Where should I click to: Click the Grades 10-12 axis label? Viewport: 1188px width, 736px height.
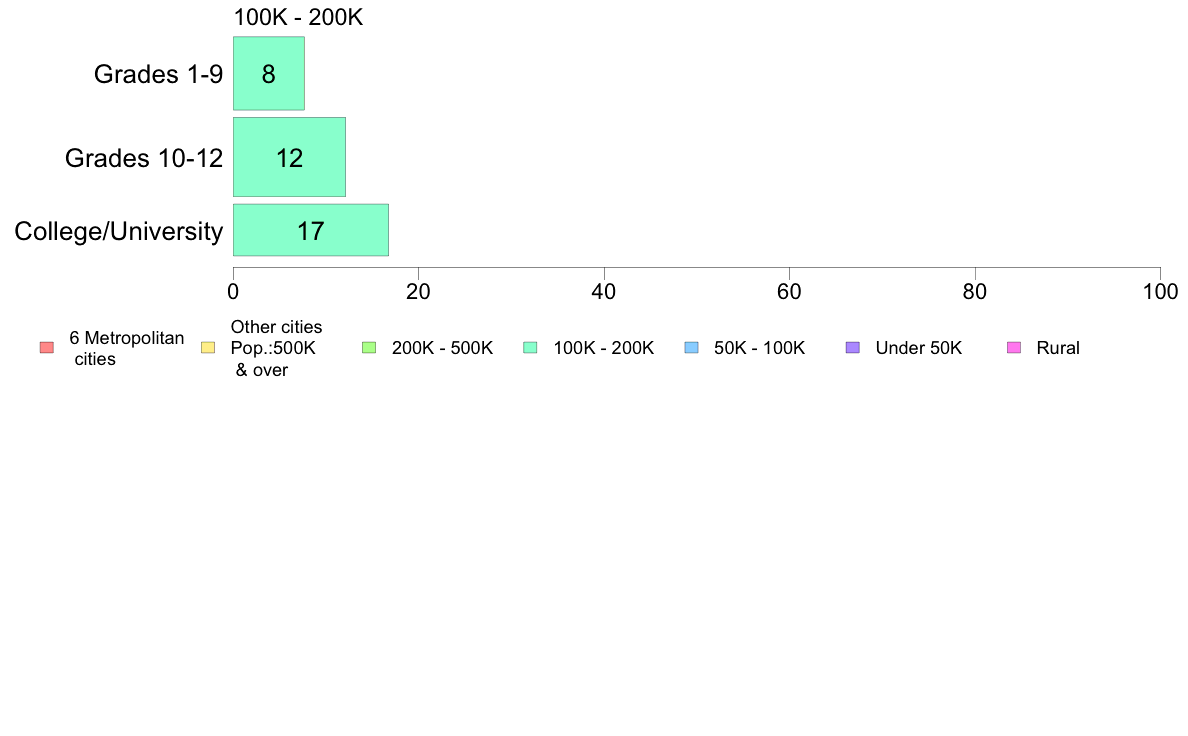coord(144,158)
